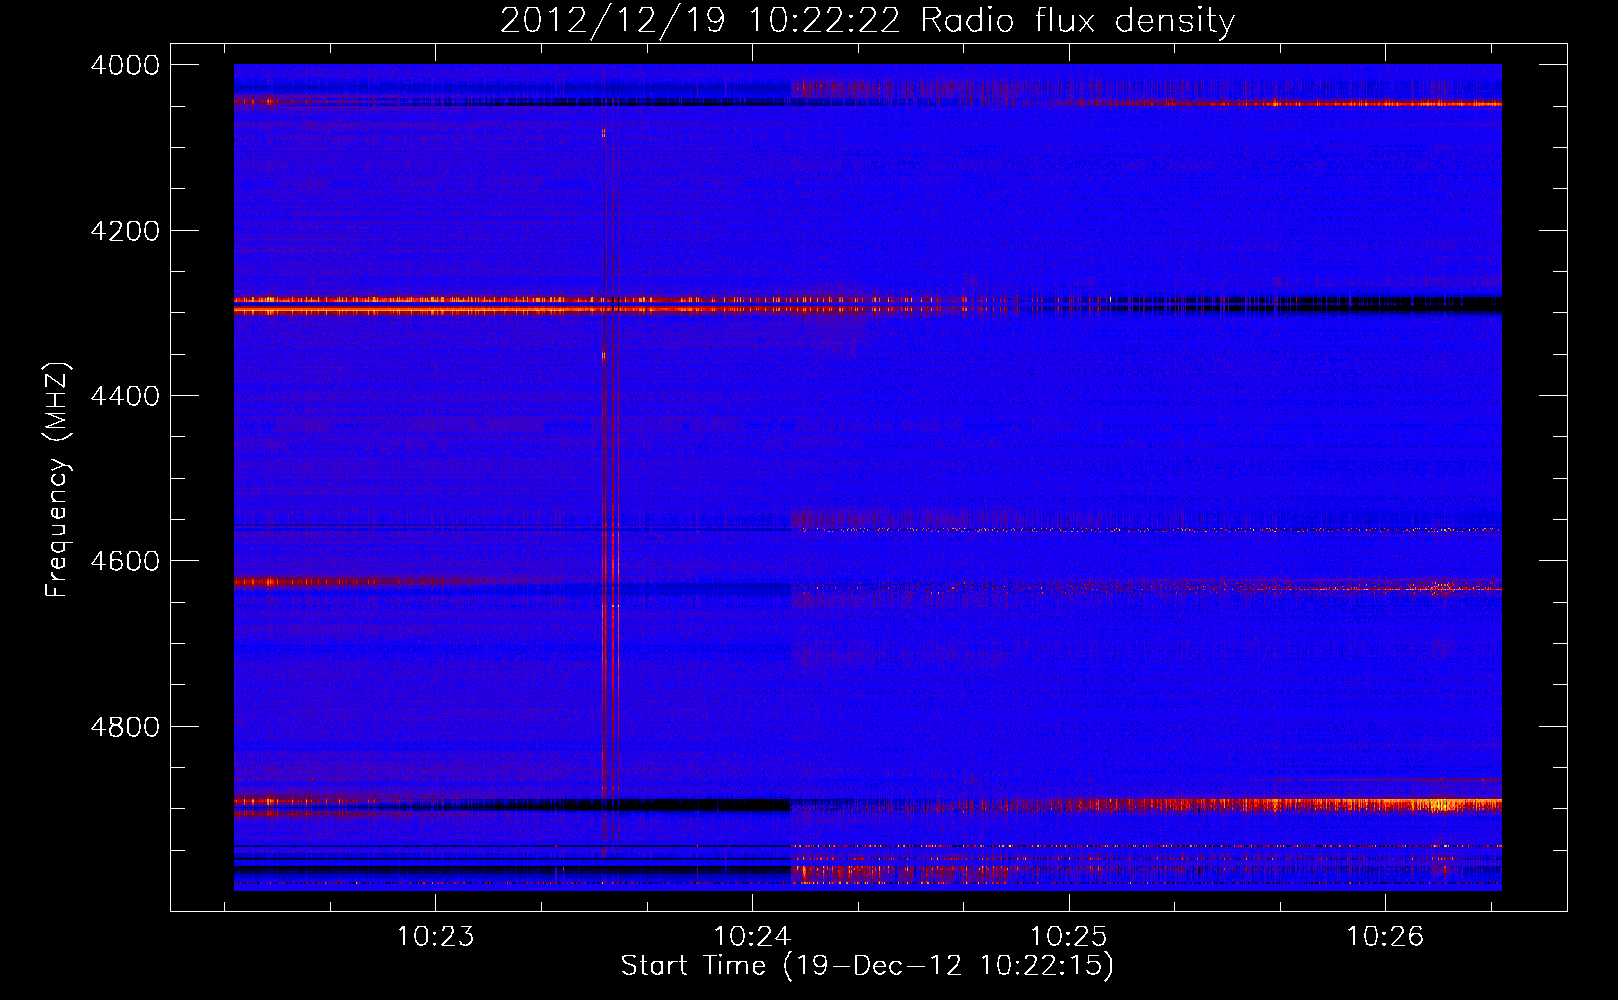Select the 4600 frequency axis label
1618x1000 pixels.
125,561
